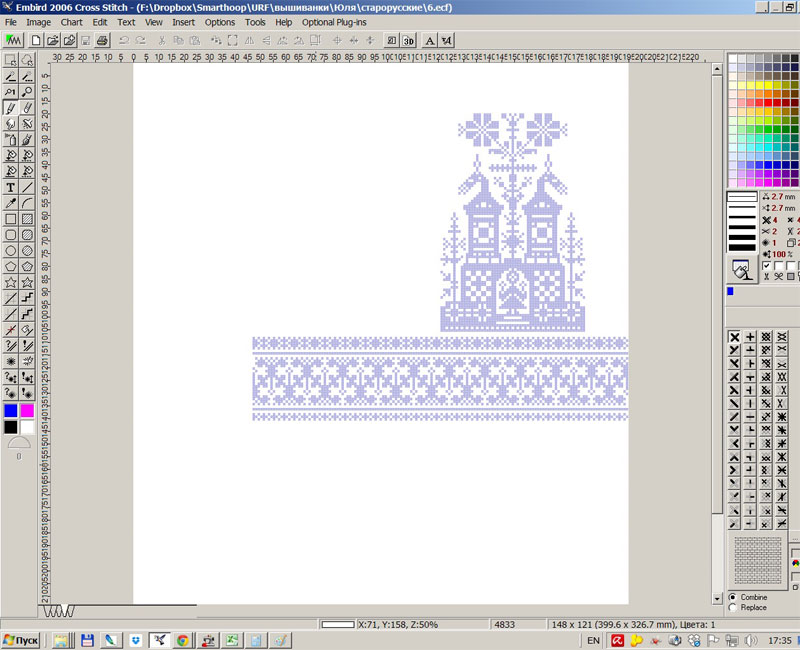The height and width of the screenshot is (650, 800).
Task: Select the full cross stitch type
Action: (734, 339)
